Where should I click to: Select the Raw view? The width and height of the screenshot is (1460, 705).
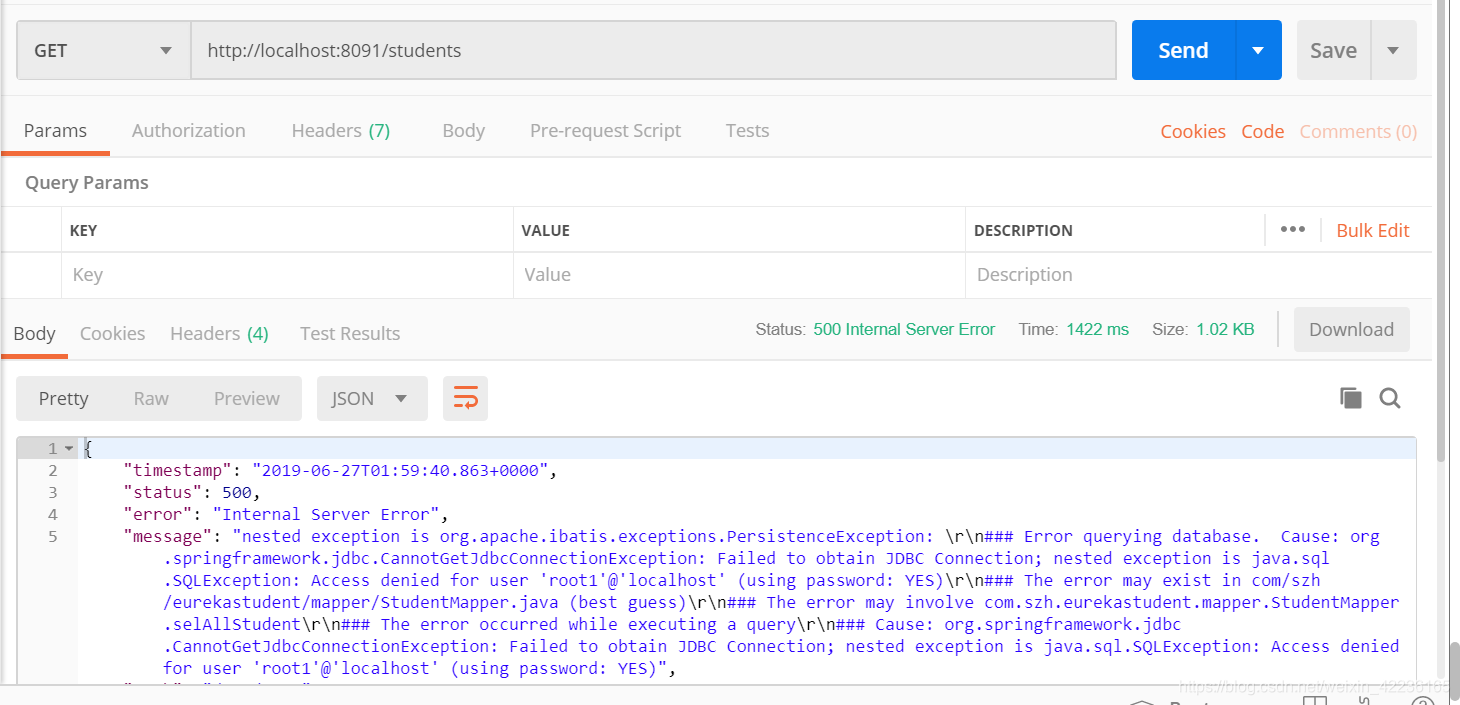coord(151,398)
